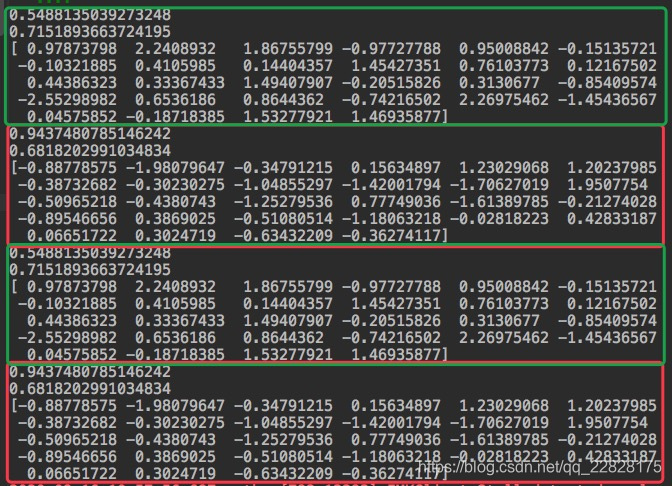Select value 2.26975462 in the first printed array
The width and height of the screenshot is (672, 486).
coord(504,99)
